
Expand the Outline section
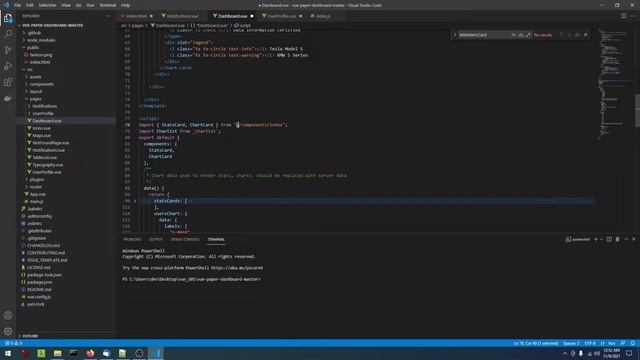[30, 336]
